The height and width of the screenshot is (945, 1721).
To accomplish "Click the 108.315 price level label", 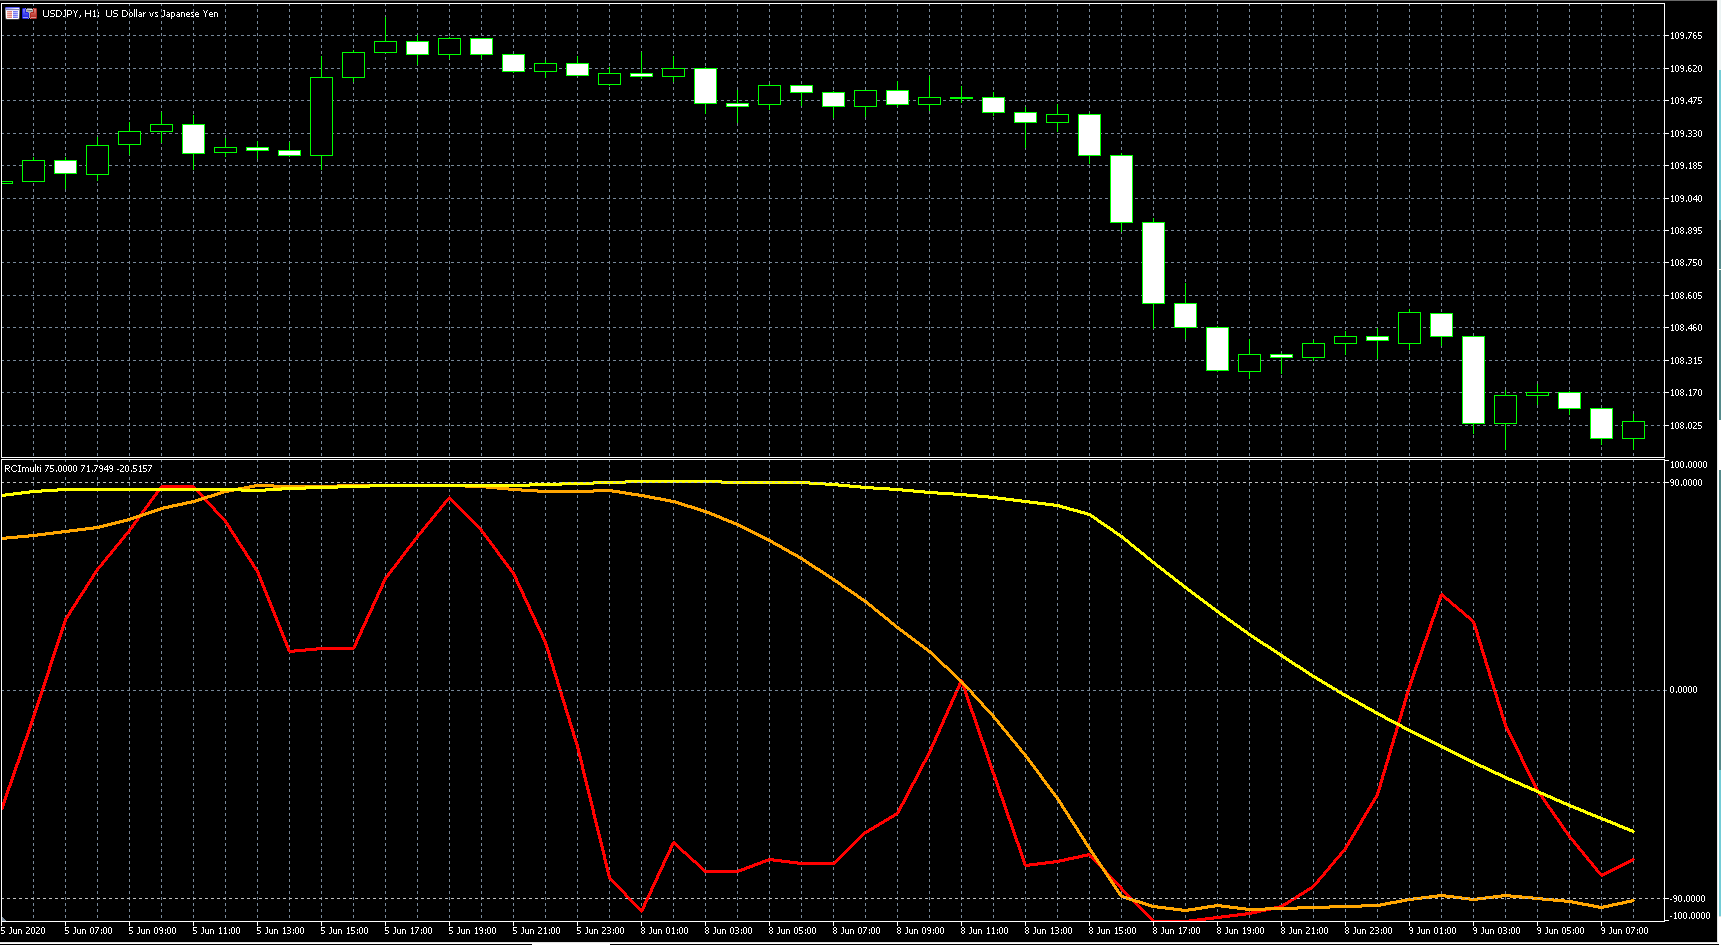I will click(1686, 361).
